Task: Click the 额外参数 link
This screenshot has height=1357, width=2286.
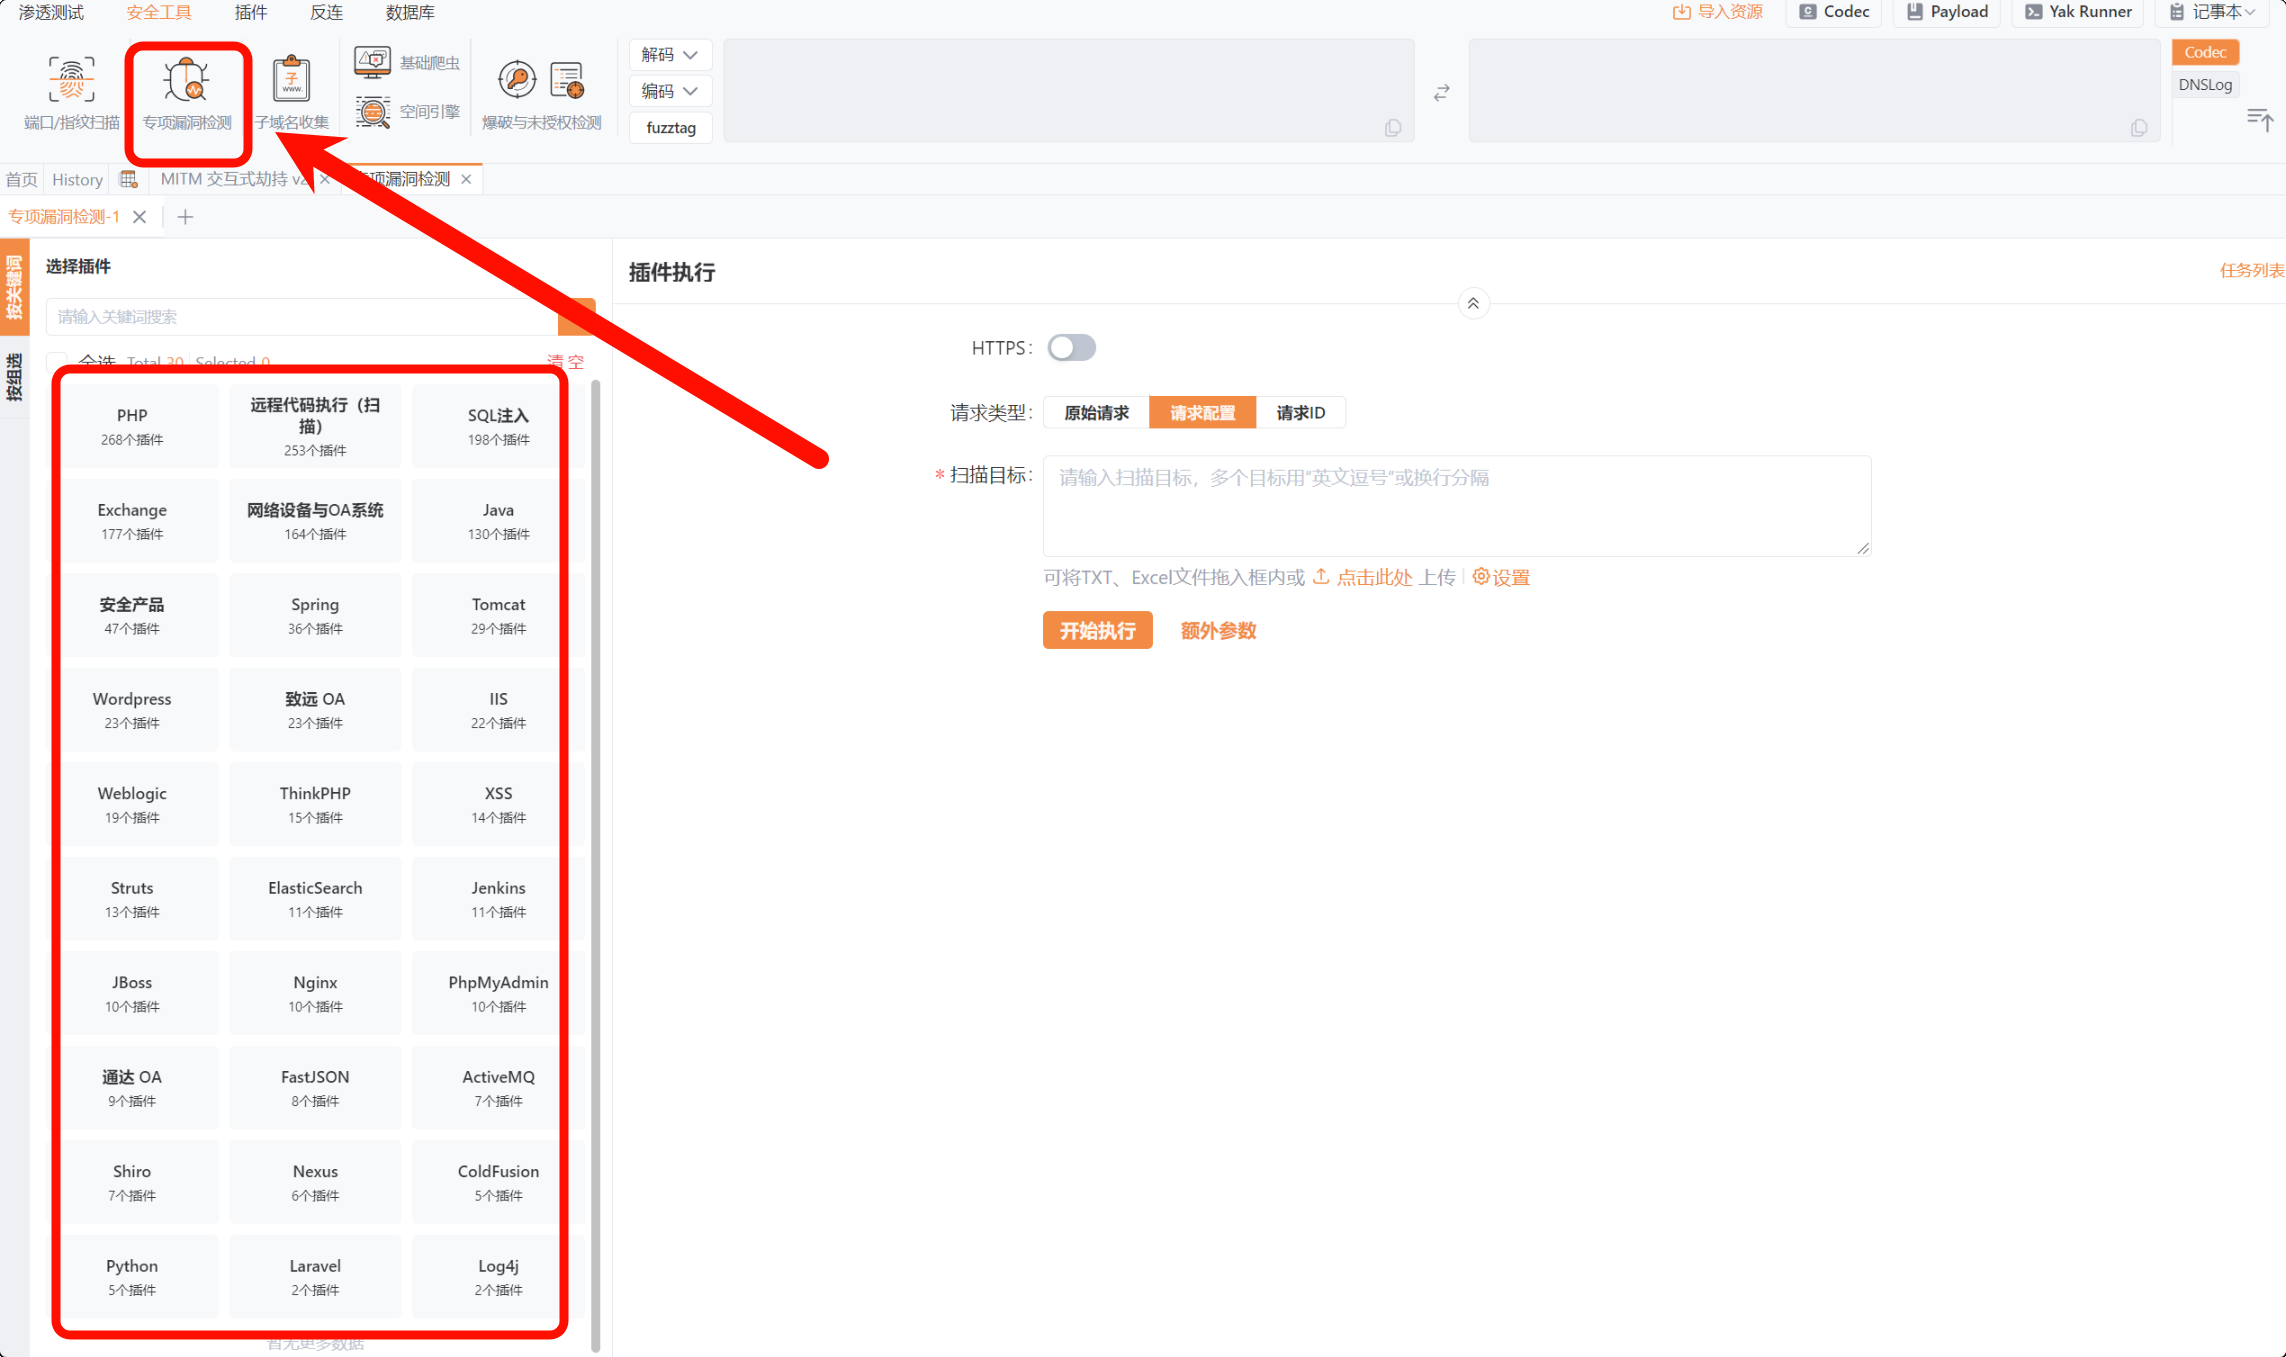Action: pos(1217,631)
